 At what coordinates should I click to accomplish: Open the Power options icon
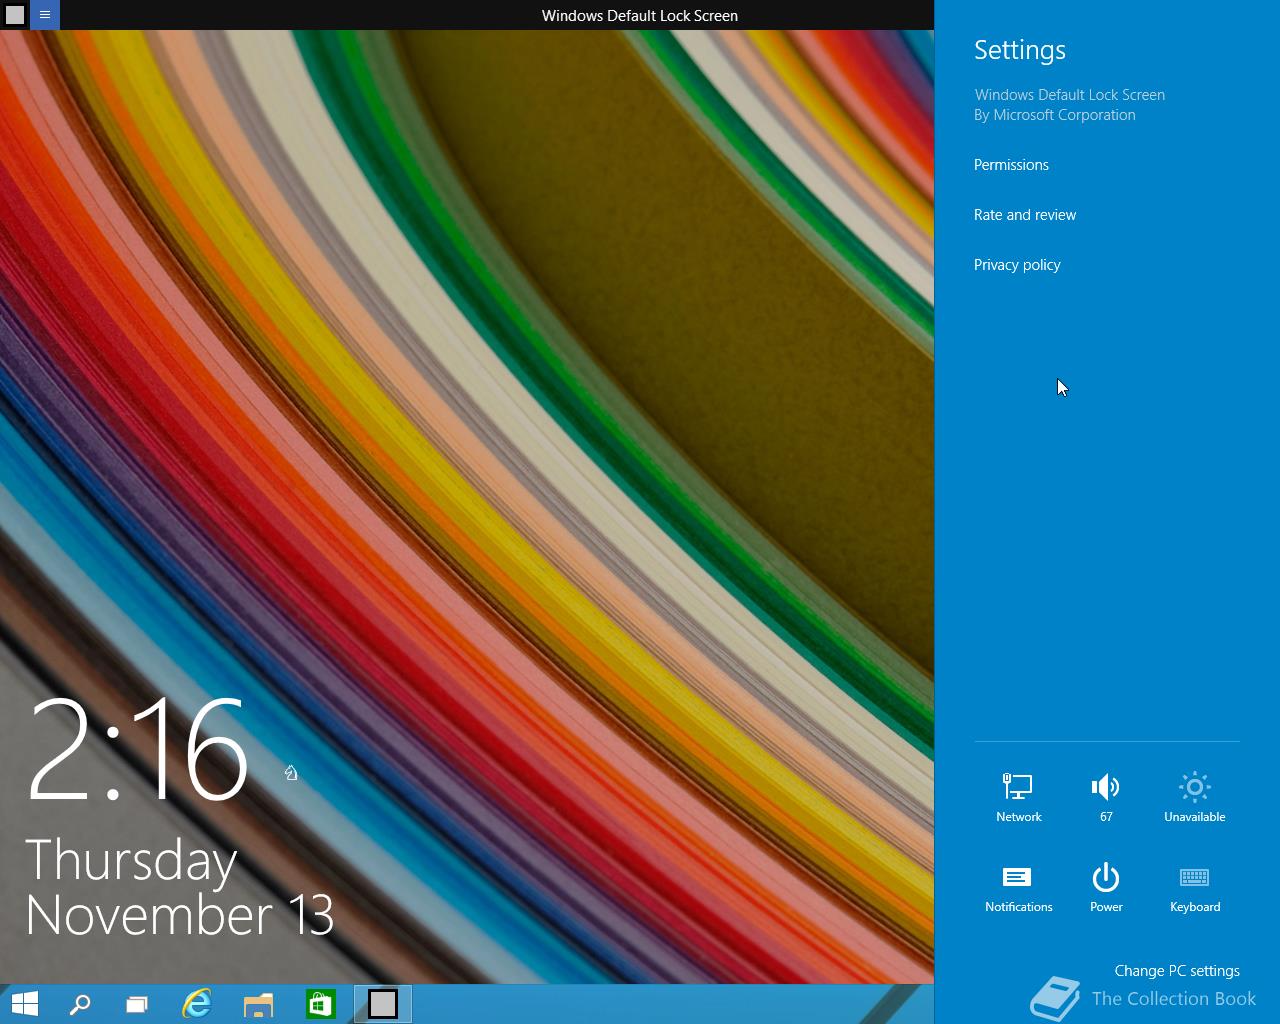coord(1106,887)
